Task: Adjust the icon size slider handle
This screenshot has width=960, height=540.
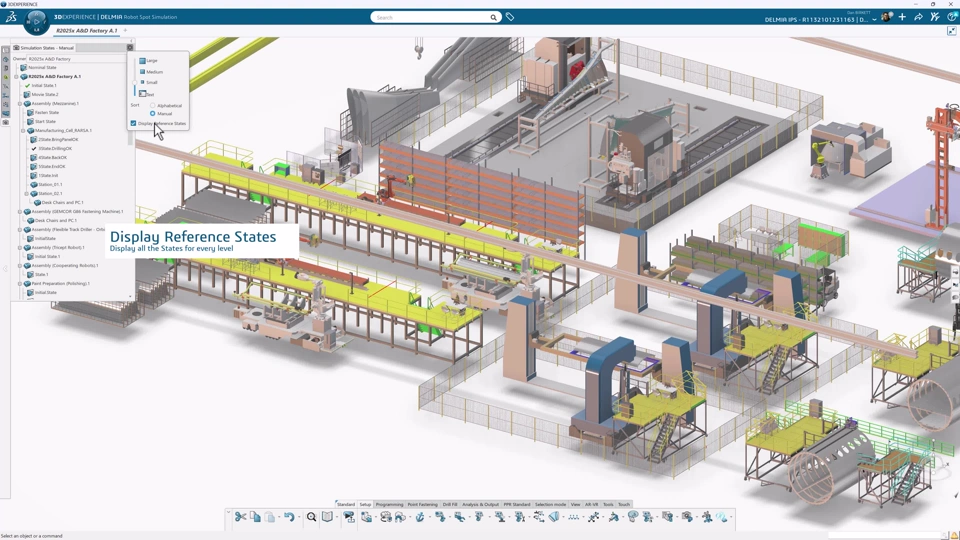Action: 135,83
